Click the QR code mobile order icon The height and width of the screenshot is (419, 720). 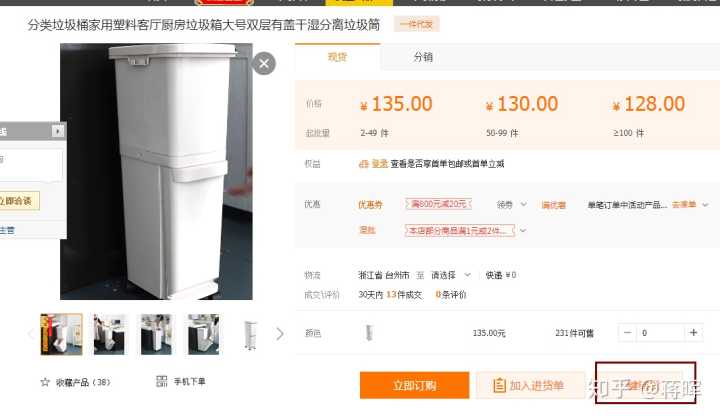click(162, 381)
